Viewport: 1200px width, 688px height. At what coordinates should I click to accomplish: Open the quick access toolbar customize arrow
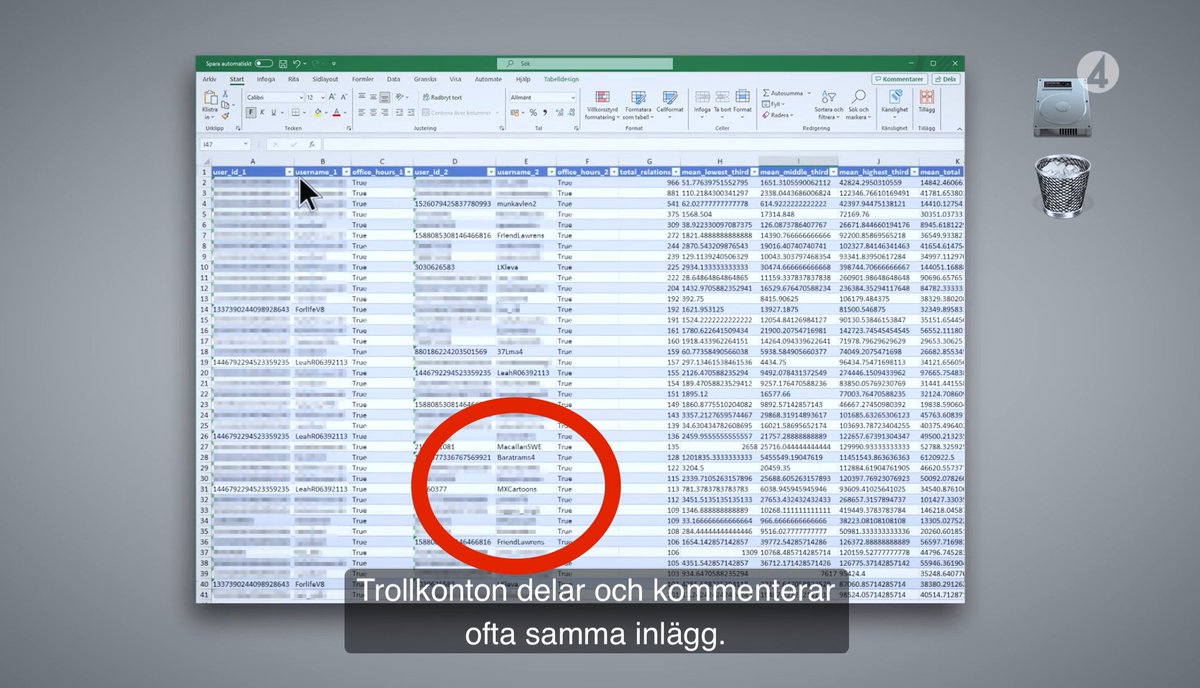click(334, 64)
